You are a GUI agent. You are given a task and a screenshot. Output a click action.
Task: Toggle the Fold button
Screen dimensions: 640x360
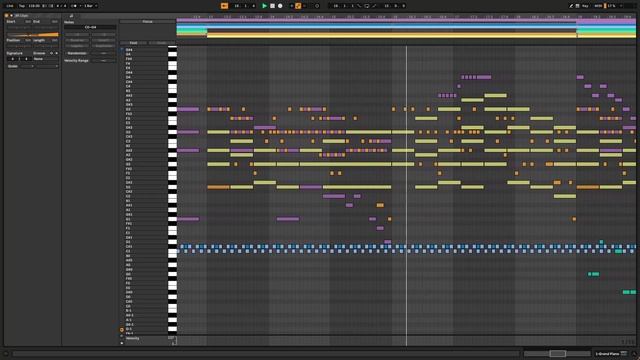point(133,43)
